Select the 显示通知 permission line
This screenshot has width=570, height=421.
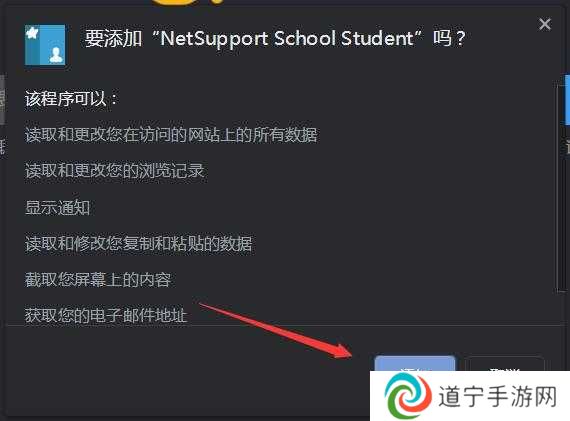point(57,208)
